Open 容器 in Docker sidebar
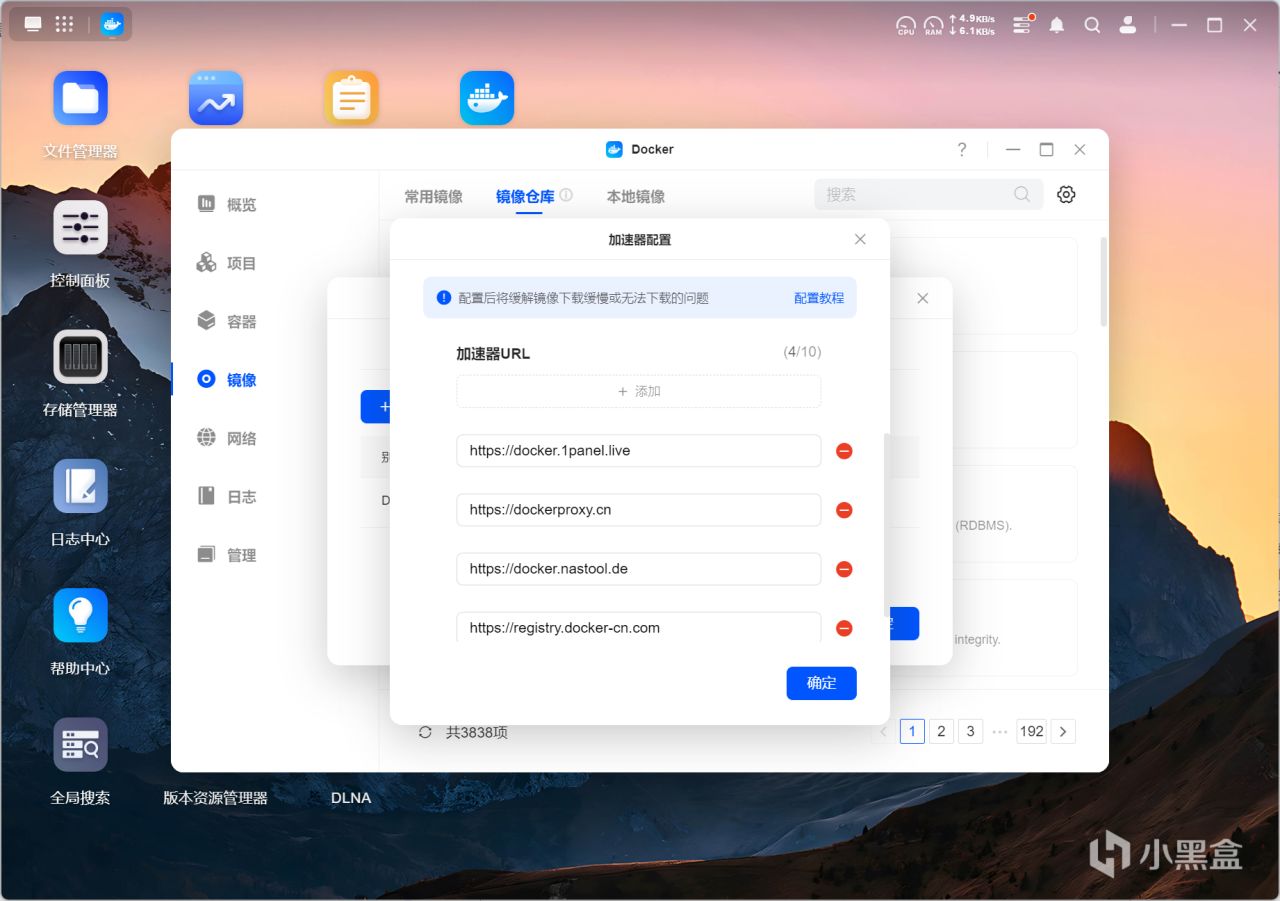Viewport: 1280px width, 901px height. click(227, 321)
